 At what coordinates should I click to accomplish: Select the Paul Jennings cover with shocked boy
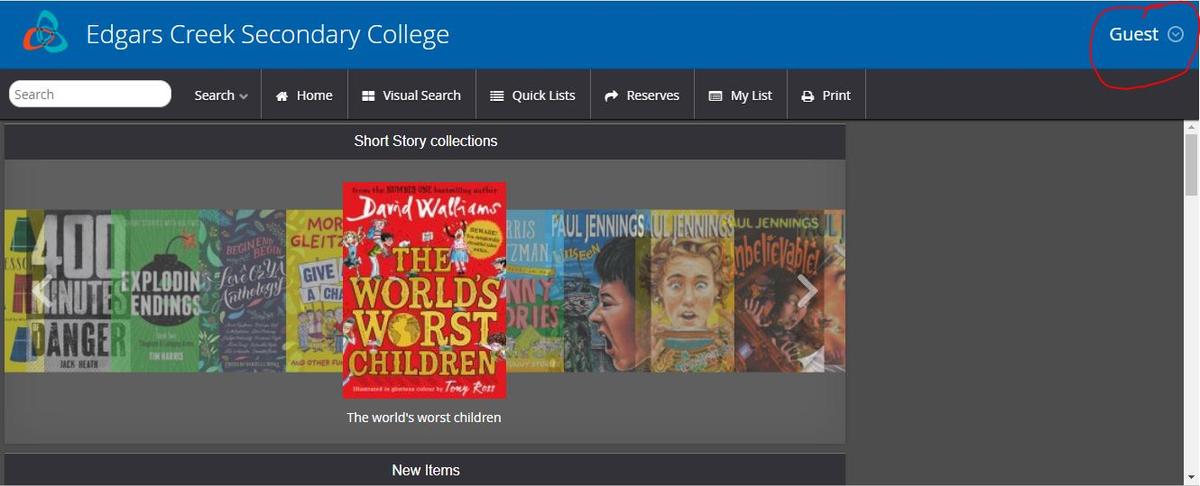[692, 290]
